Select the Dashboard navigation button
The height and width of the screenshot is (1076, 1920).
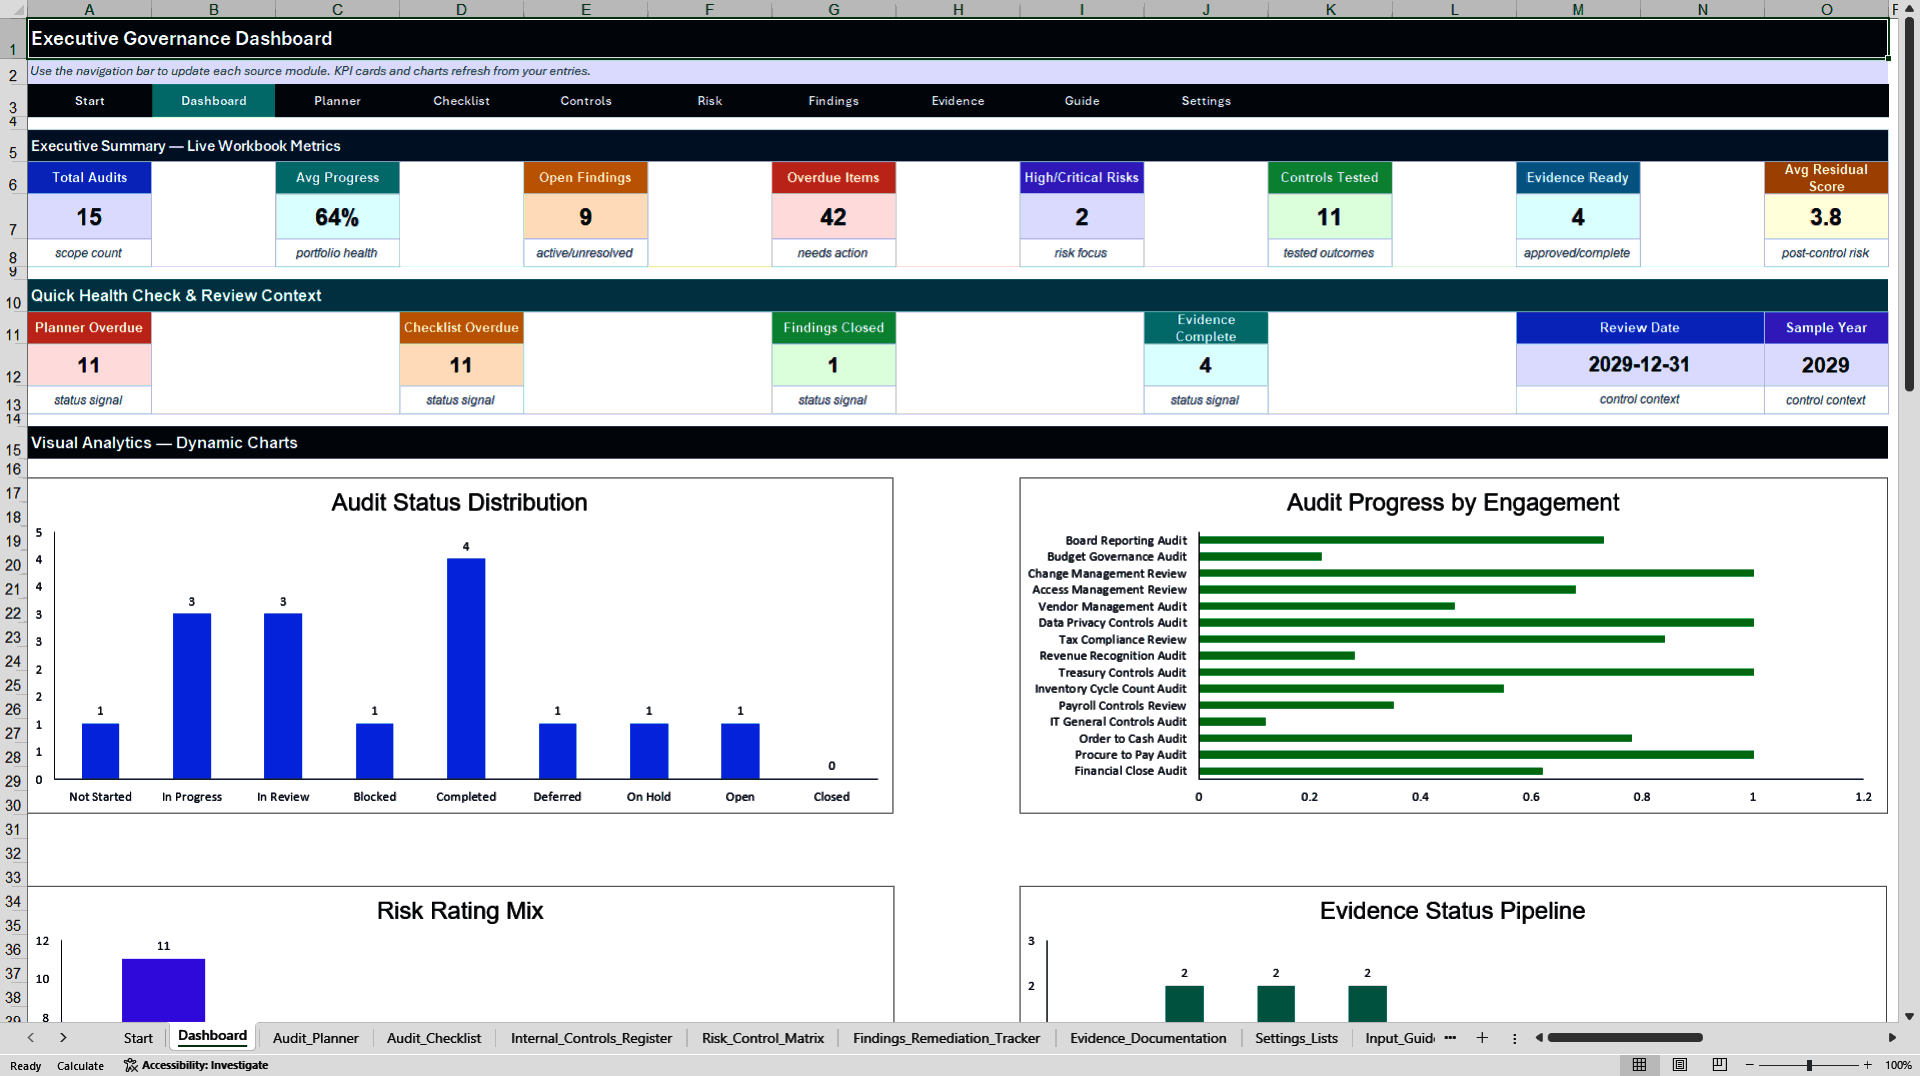coord(213,101)
